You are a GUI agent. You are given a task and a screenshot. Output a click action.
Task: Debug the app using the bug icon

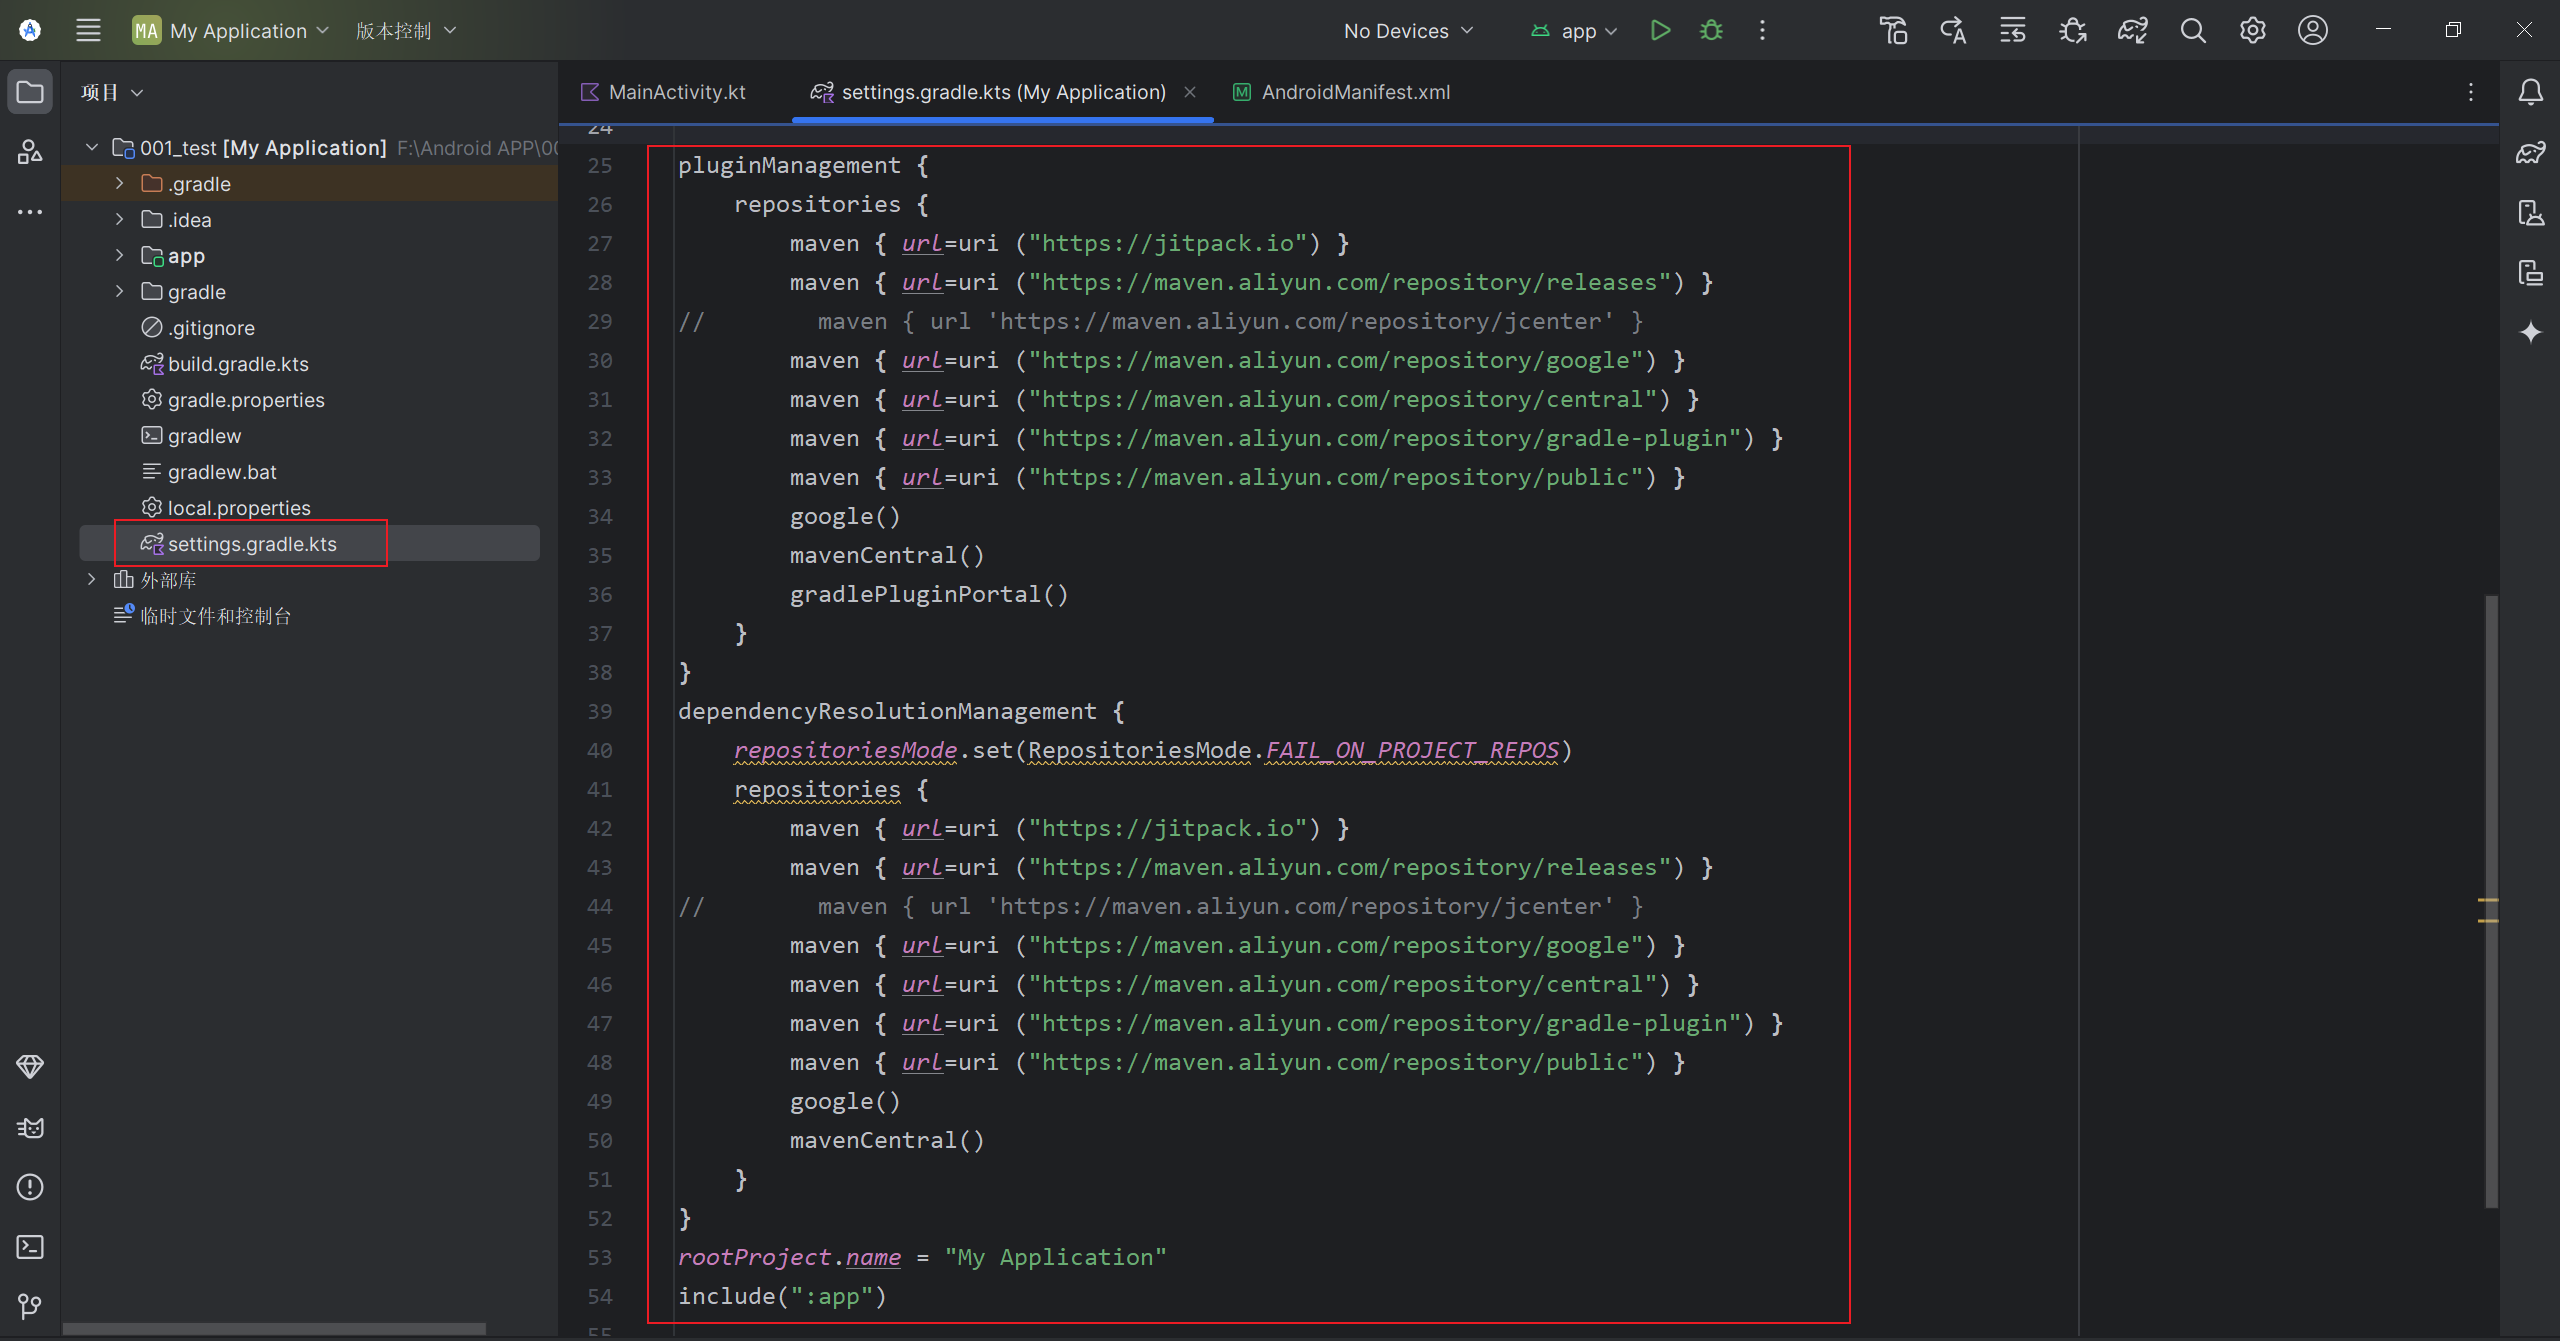click(1711, 30)
